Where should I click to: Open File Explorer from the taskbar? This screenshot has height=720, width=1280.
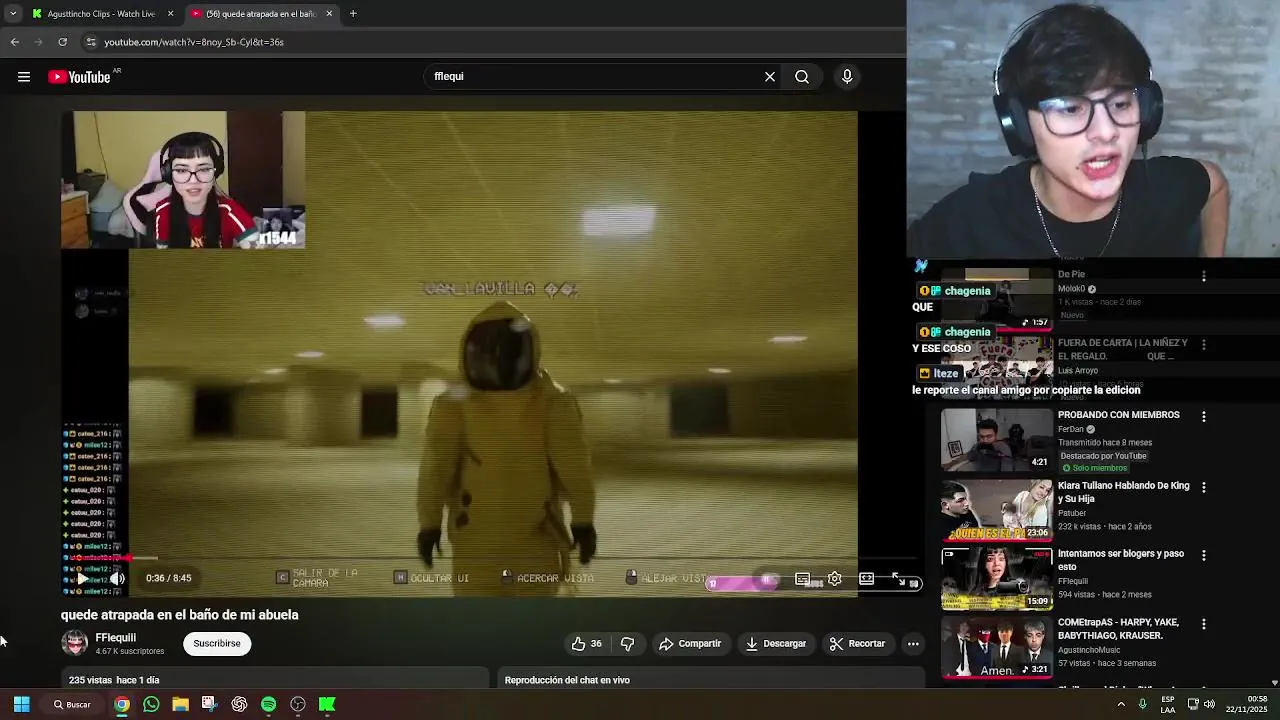click(180, 704)
